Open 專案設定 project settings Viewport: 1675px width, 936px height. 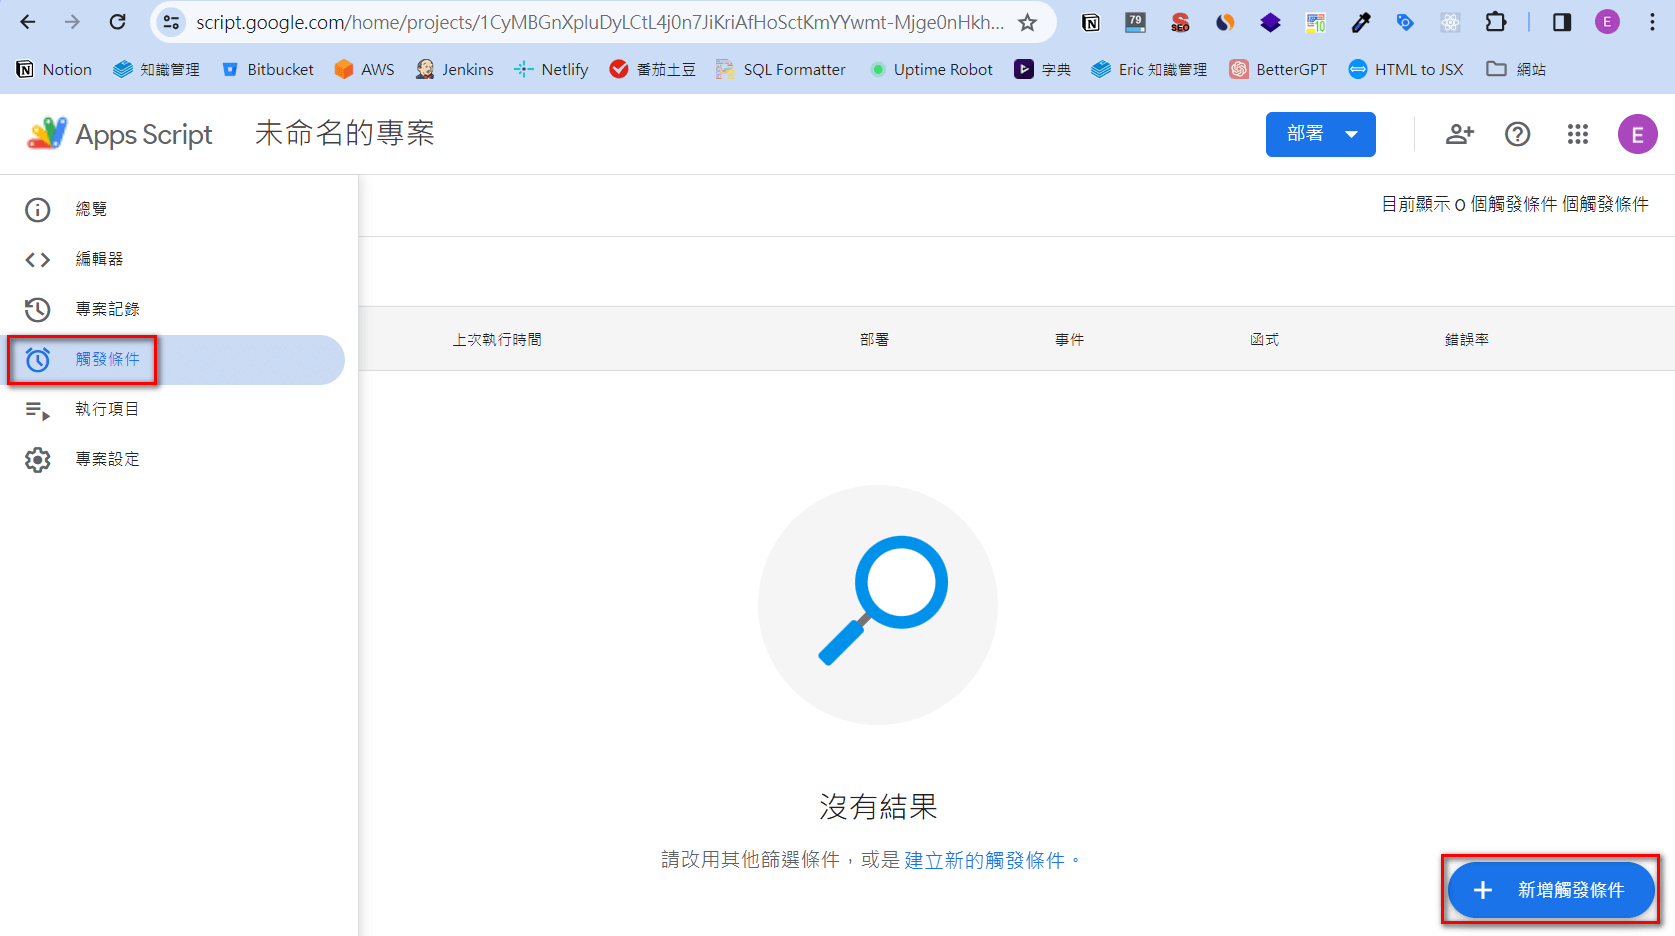[107, 458]
